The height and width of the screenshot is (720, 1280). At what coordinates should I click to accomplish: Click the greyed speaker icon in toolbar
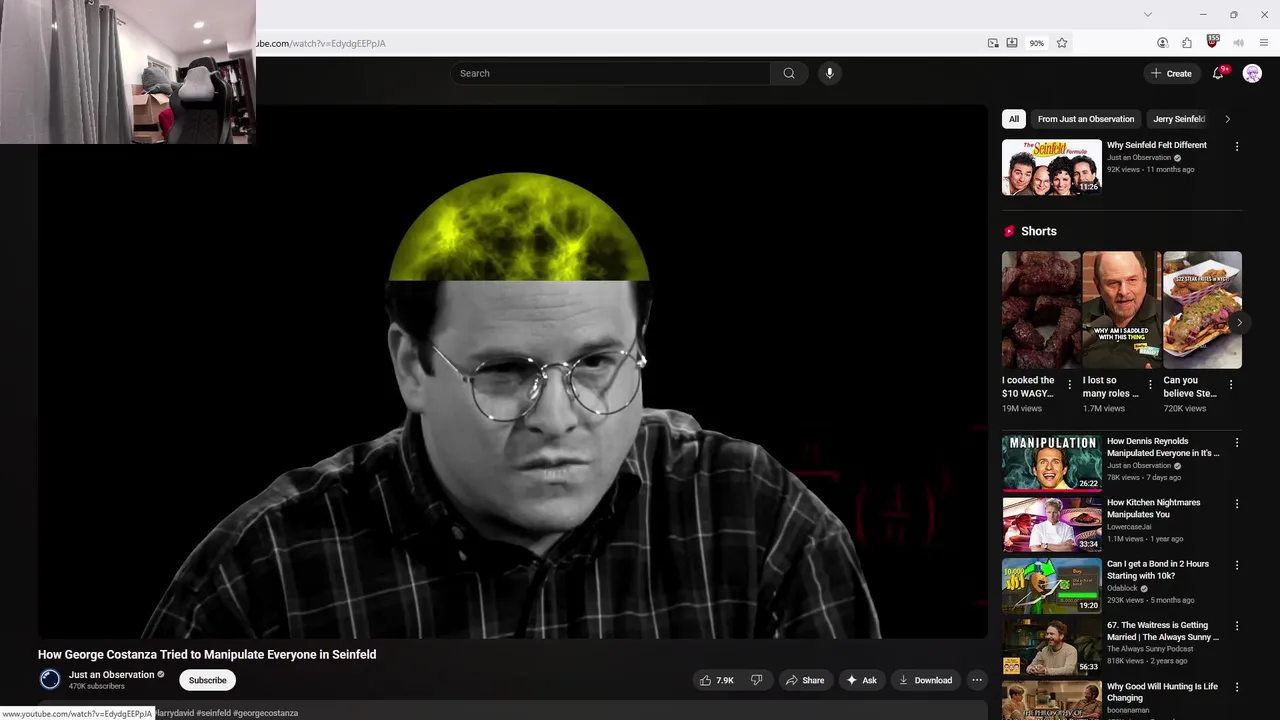pos(1238,43)
